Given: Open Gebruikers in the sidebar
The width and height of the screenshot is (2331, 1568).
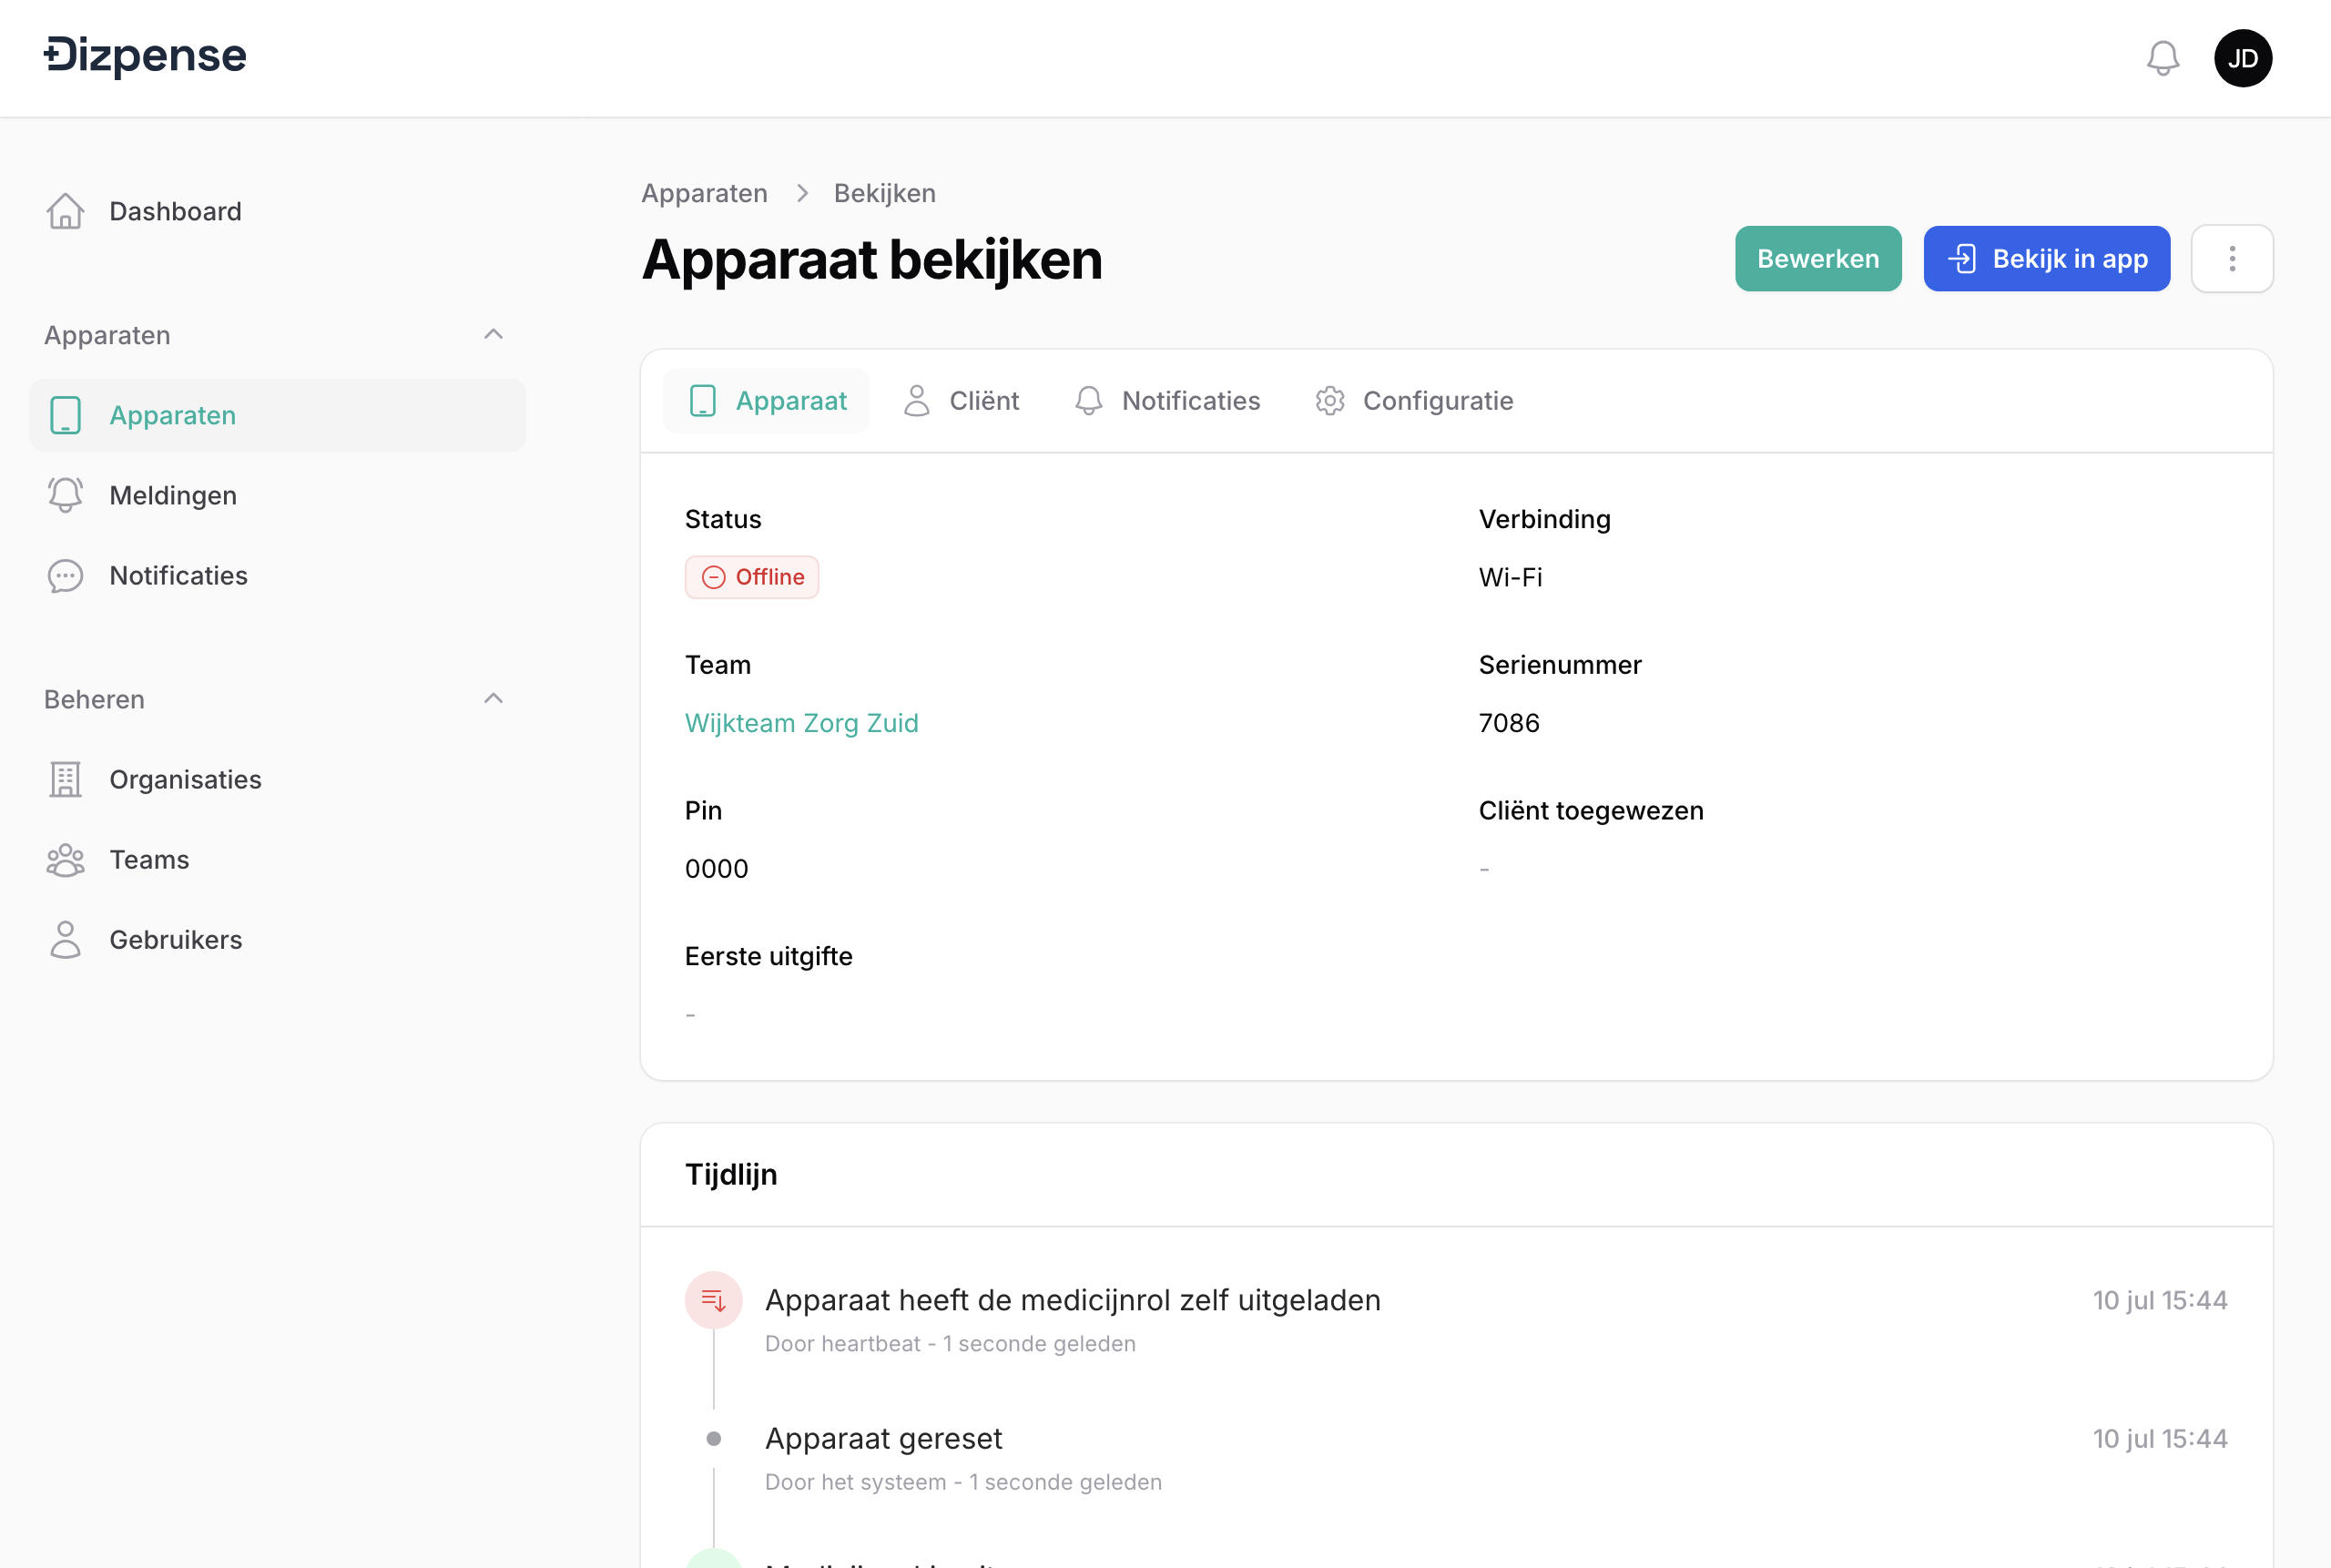Looking at the screenshot, I should [x=175, y=940].
